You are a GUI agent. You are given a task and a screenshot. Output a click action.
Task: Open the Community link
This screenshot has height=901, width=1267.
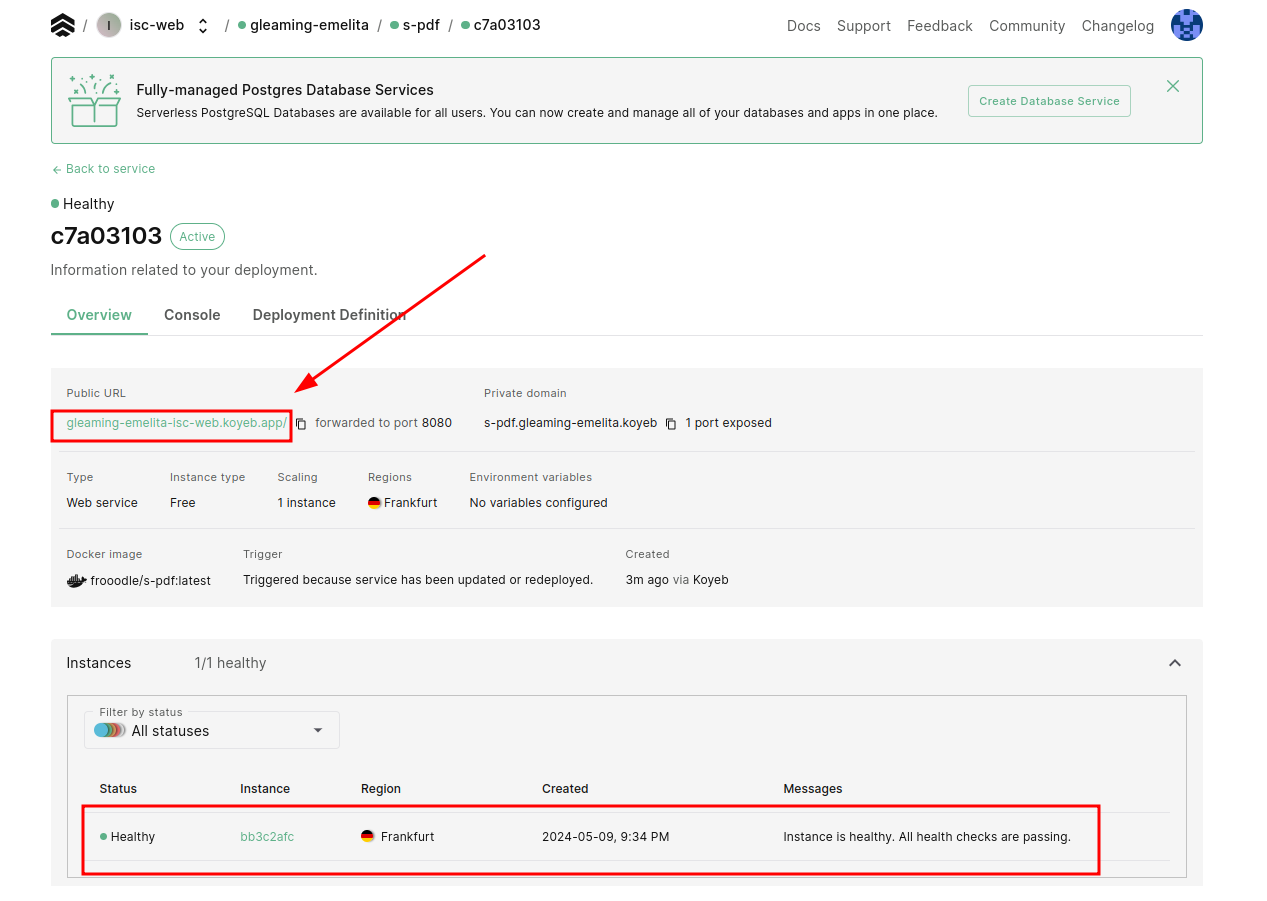point(1027,26)
